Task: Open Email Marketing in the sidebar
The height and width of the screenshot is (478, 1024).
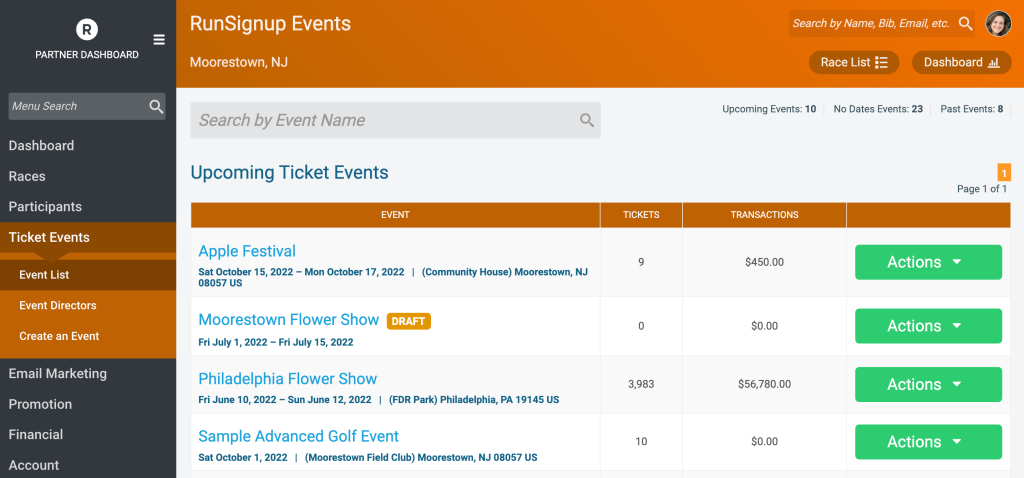Action: point(57,374)
